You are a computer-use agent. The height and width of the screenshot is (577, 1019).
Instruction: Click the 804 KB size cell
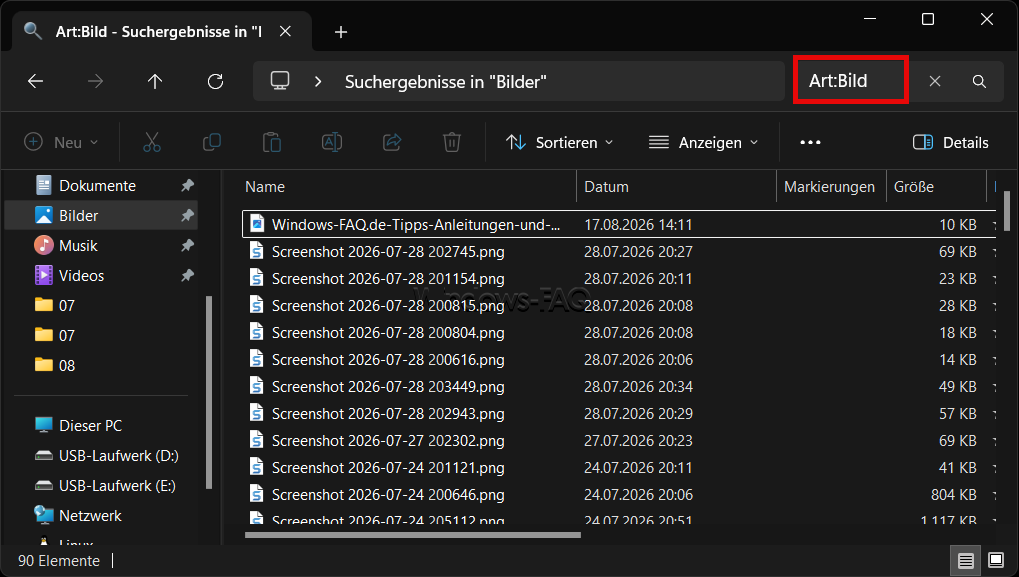coord(953,494)
